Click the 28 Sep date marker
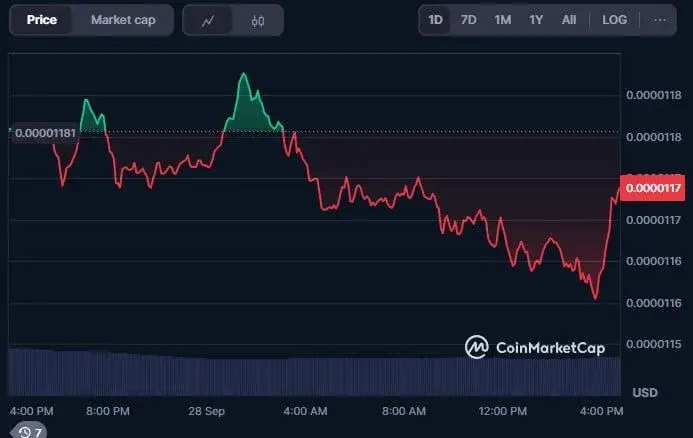Screen dimensions: 693x438 click(207, 411)
